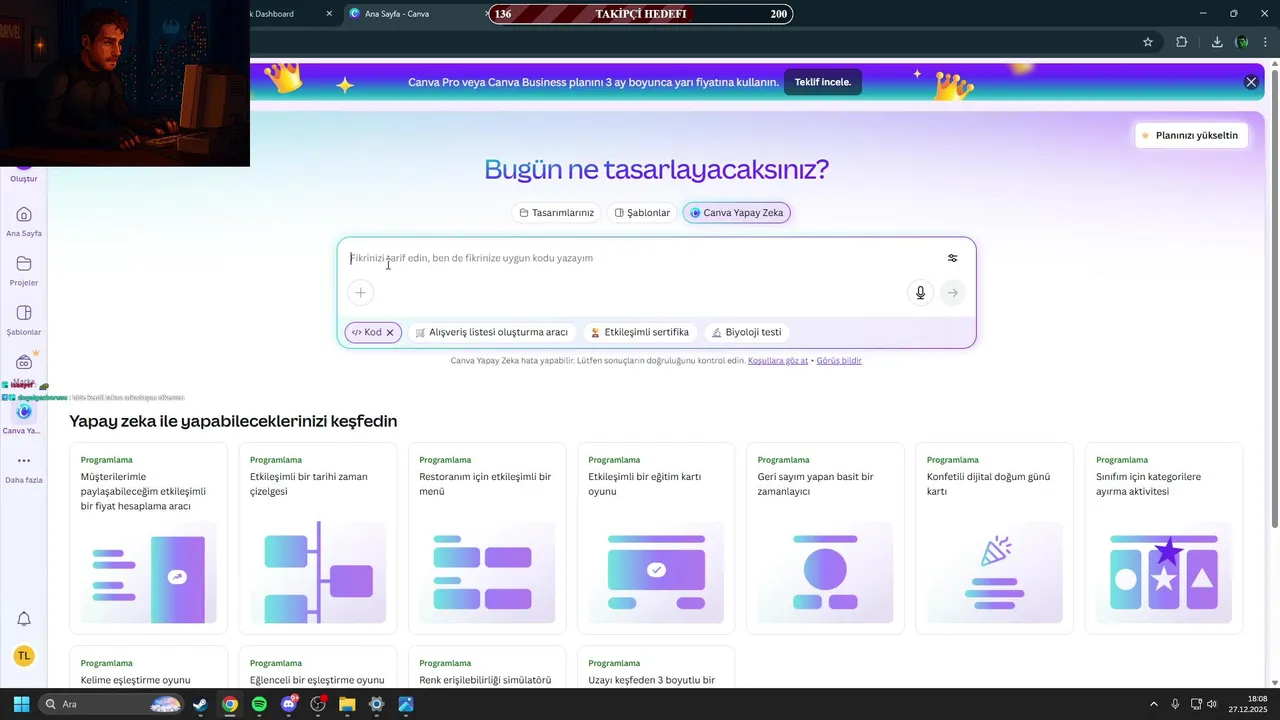Show hidden tray icons chevron

[1153, 704]
